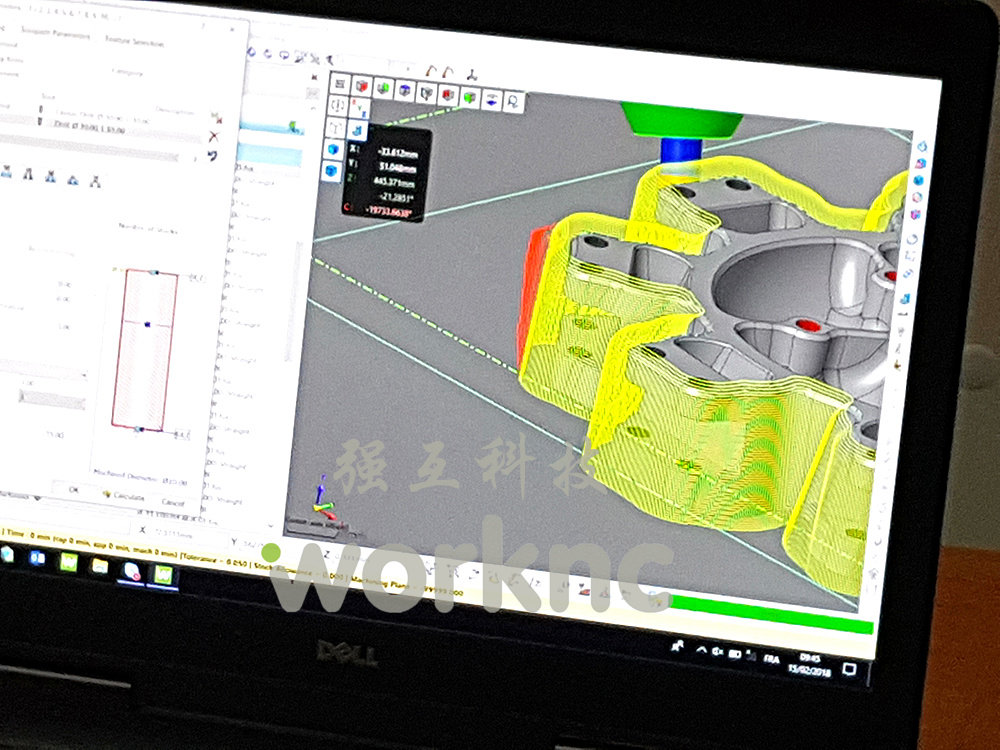Open the Toolpath Parameters tab
The width and height of the screenshot is (1000, 750).
[55, 33]
